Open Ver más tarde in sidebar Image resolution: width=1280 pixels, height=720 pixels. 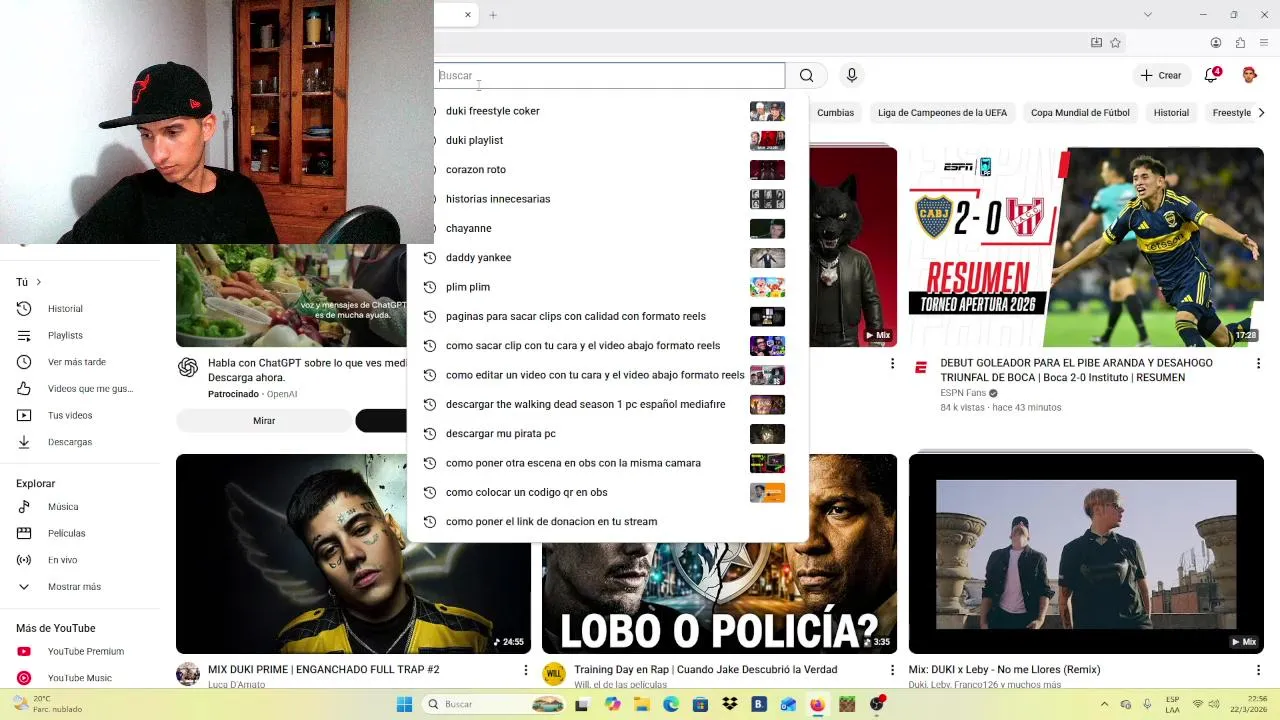pos(80,362)
